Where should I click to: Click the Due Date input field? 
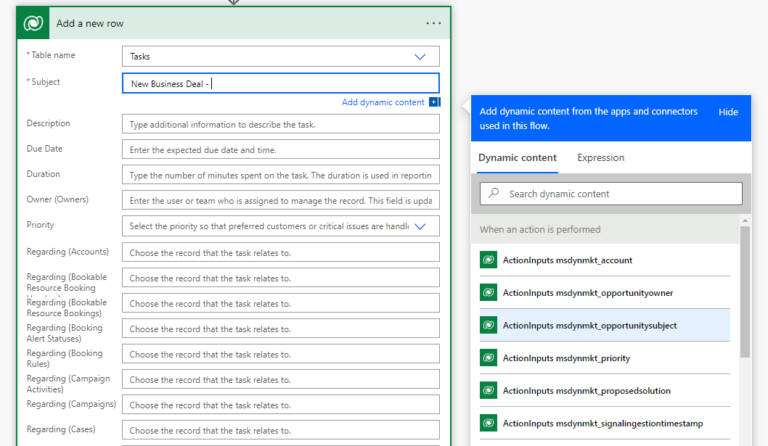[x=280, y=149]
